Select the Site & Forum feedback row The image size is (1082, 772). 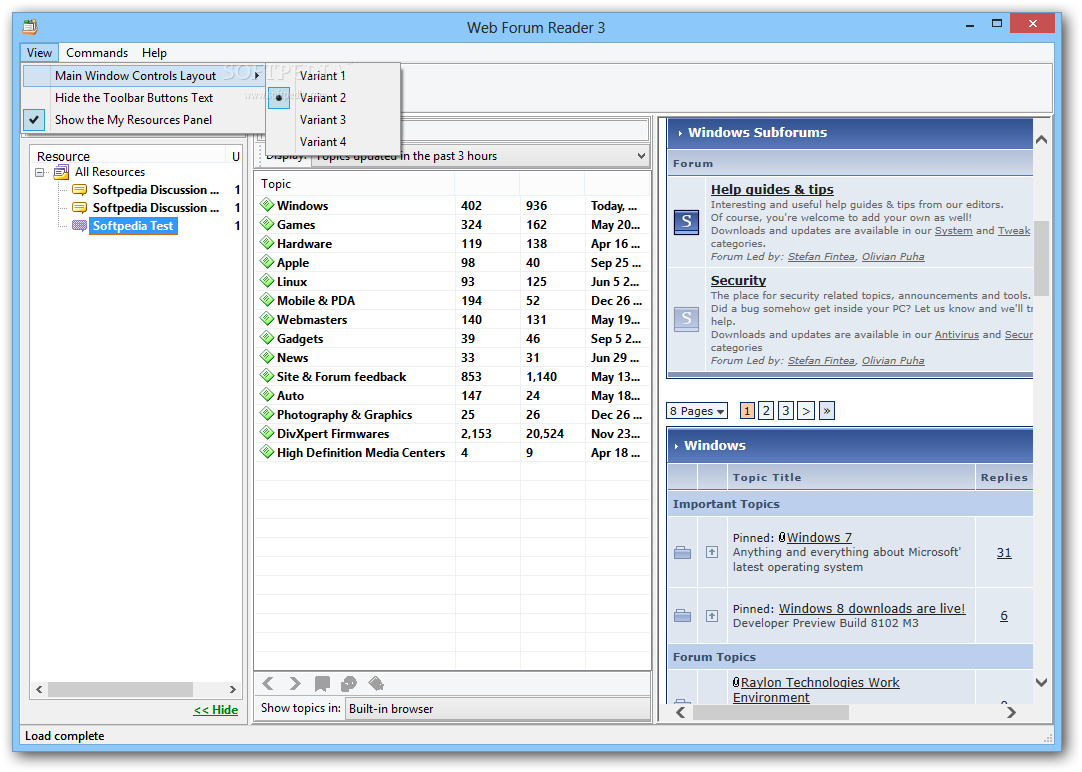[452, 377]
